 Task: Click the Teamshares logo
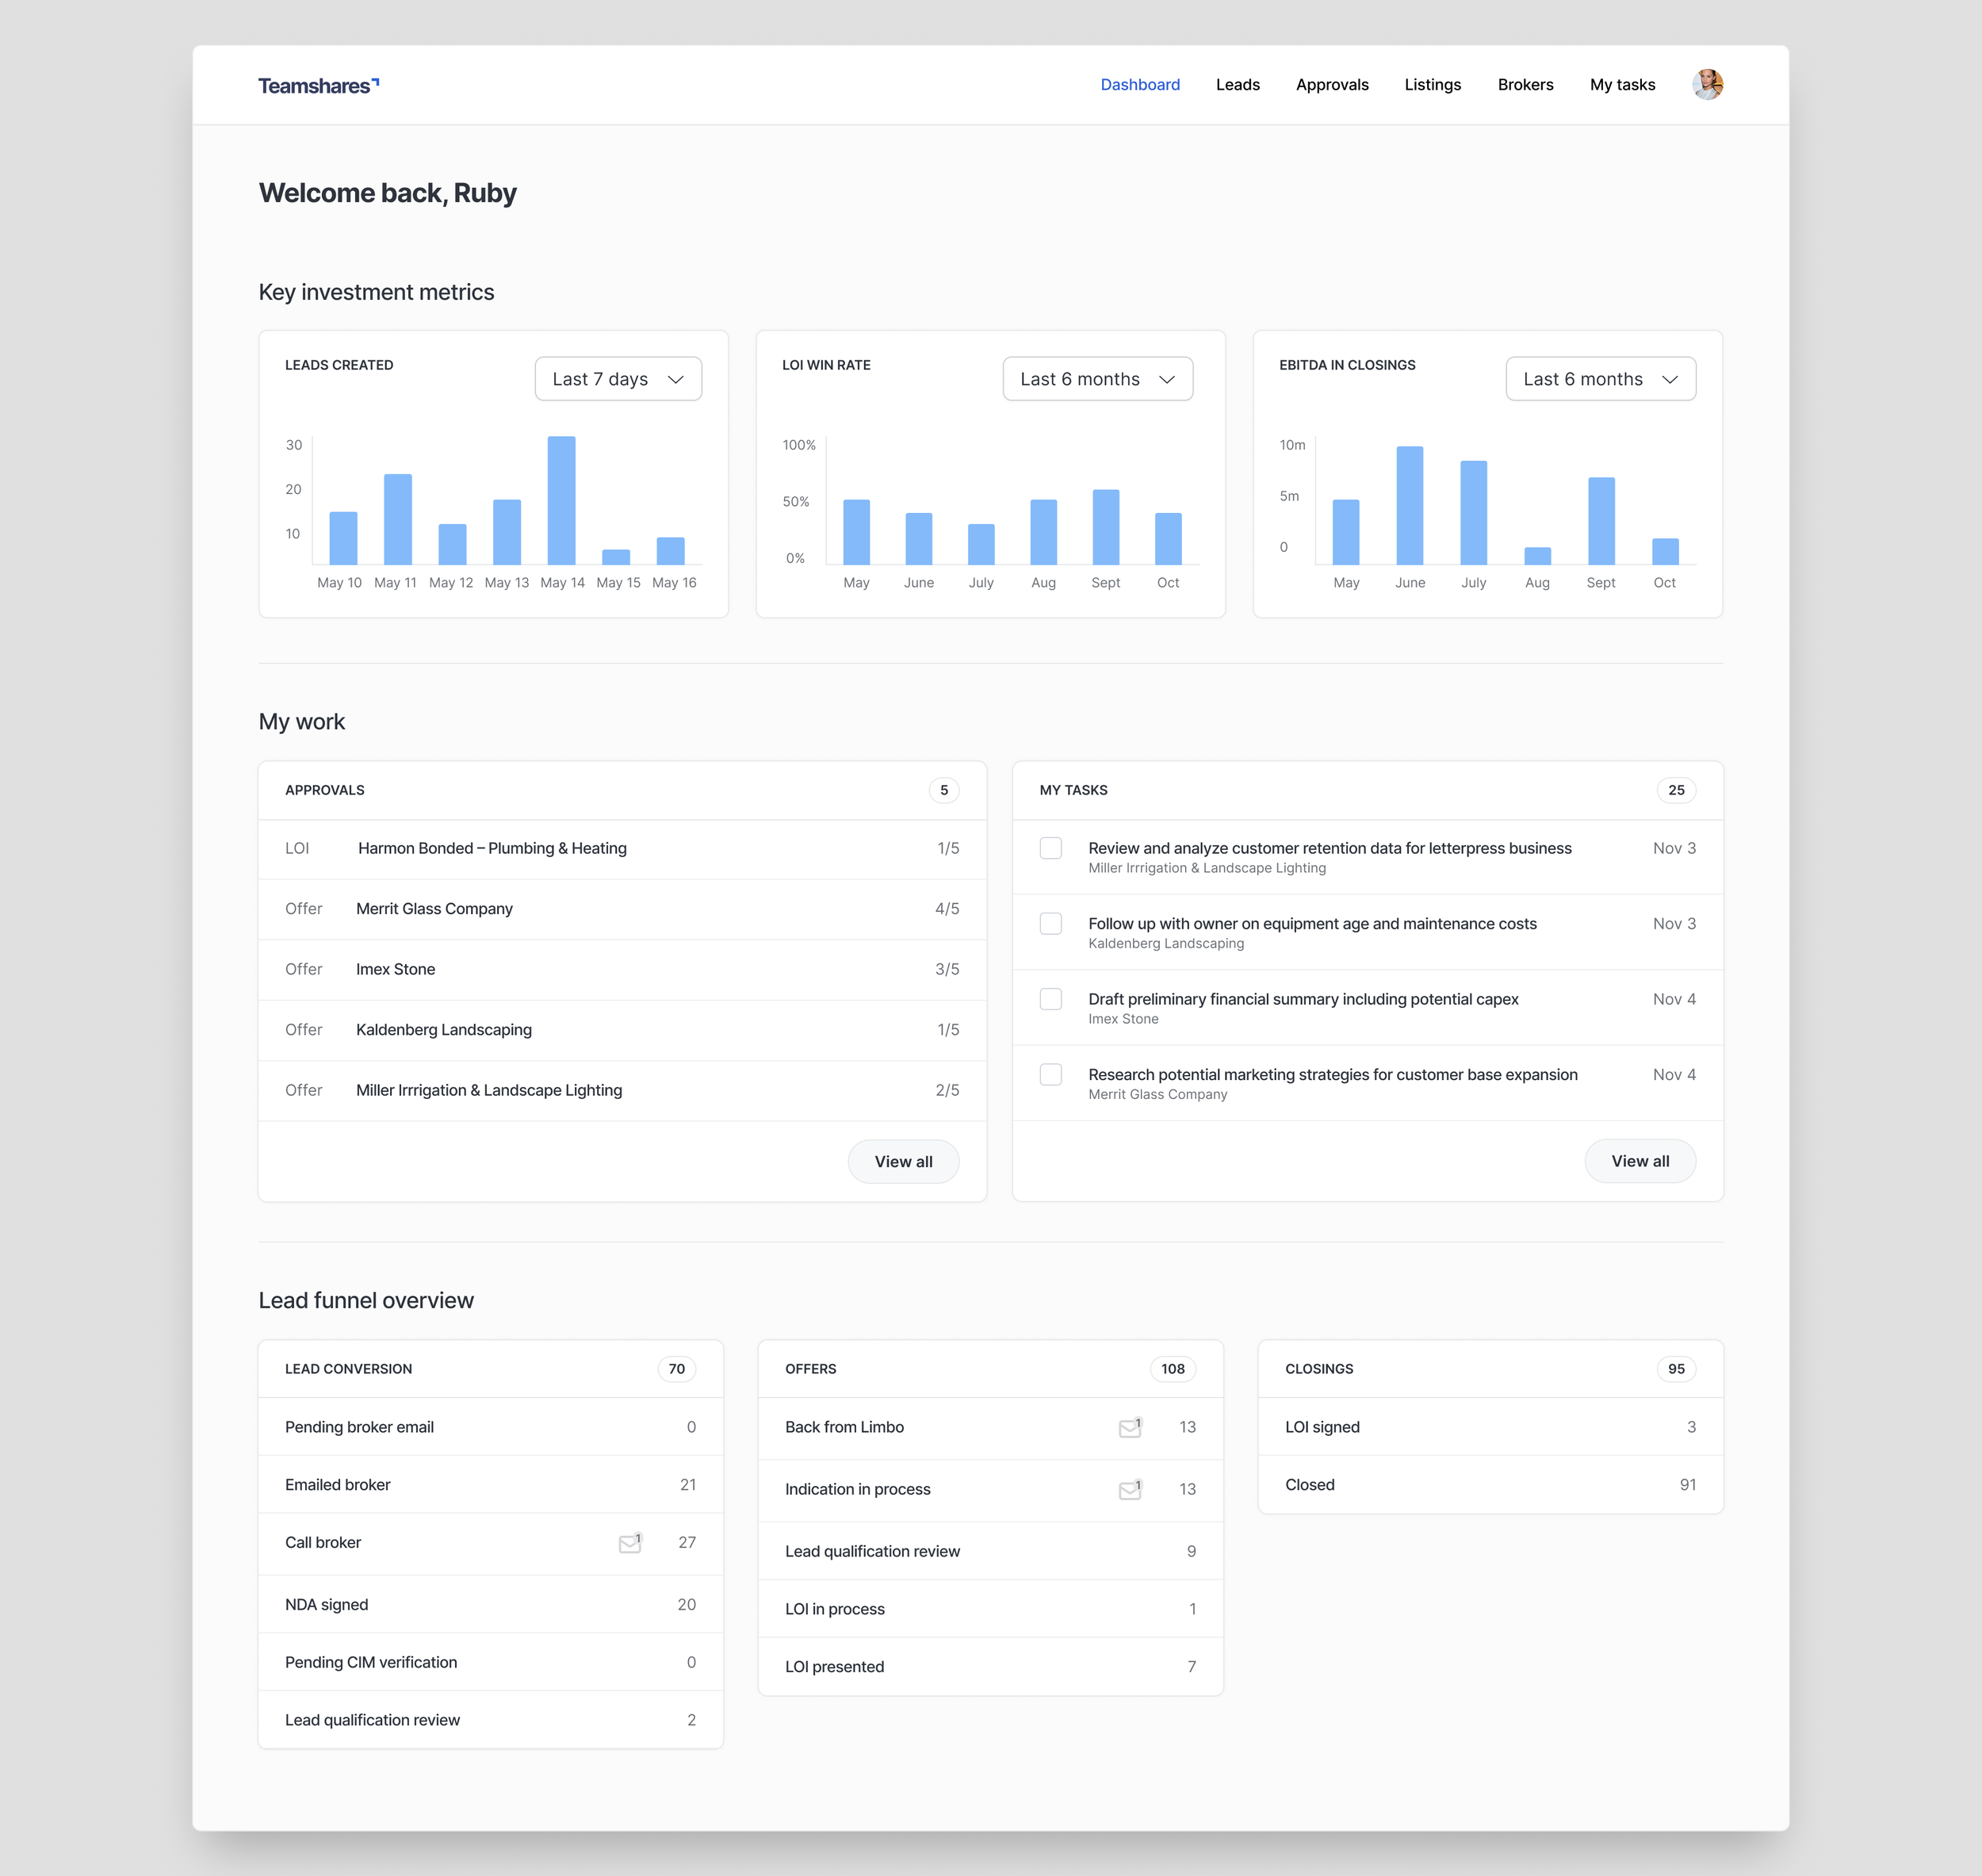318,86
